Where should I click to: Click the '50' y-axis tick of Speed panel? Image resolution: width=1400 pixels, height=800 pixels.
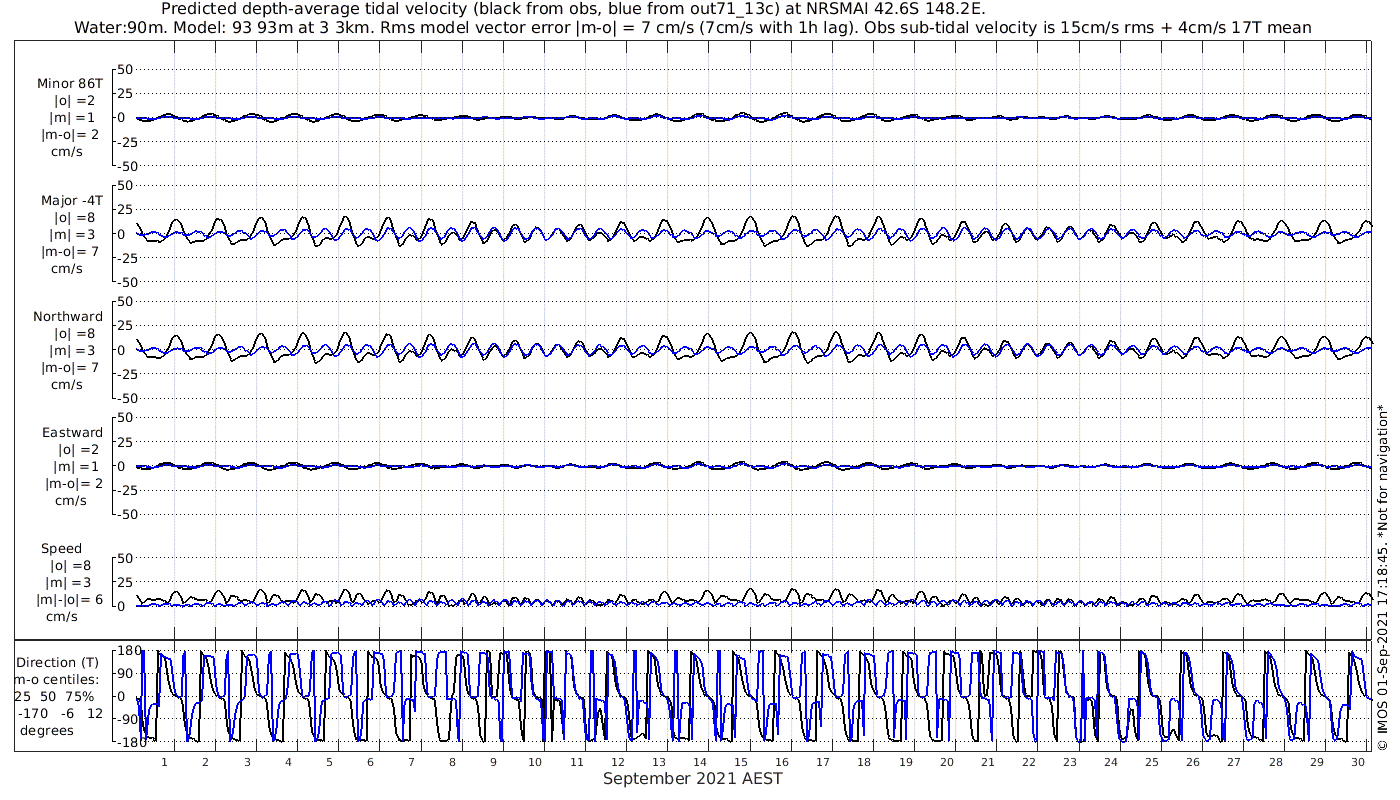(x=126, y=558)
